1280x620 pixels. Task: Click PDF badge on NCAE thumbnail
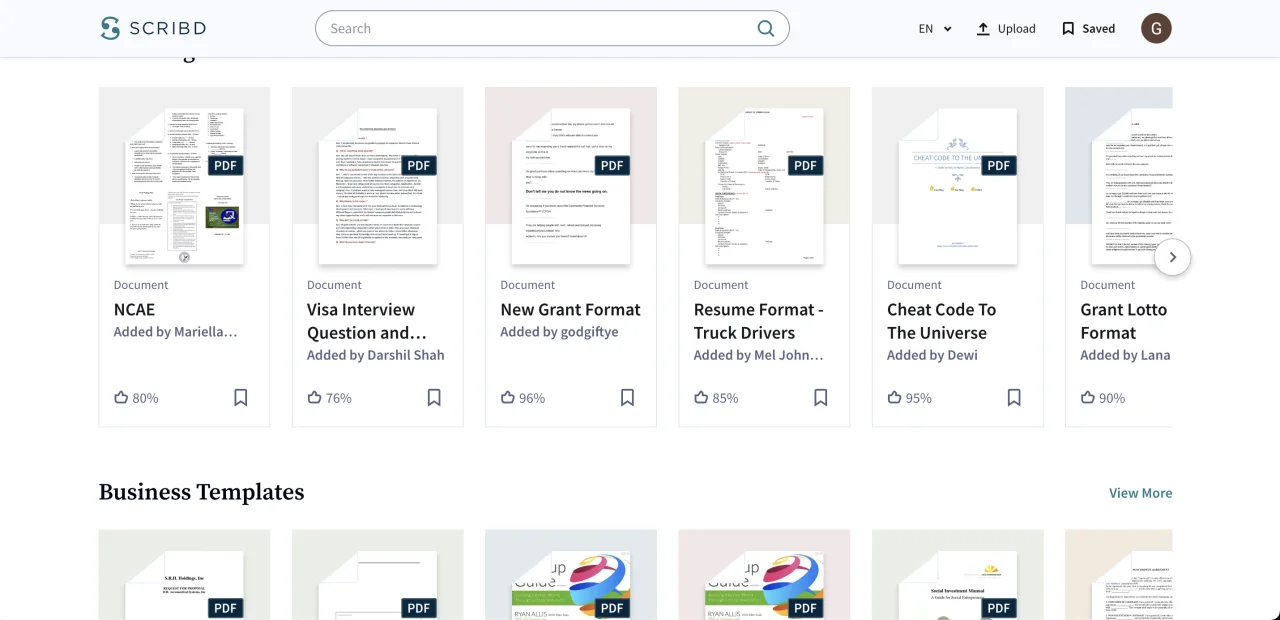tap(226, 165)
